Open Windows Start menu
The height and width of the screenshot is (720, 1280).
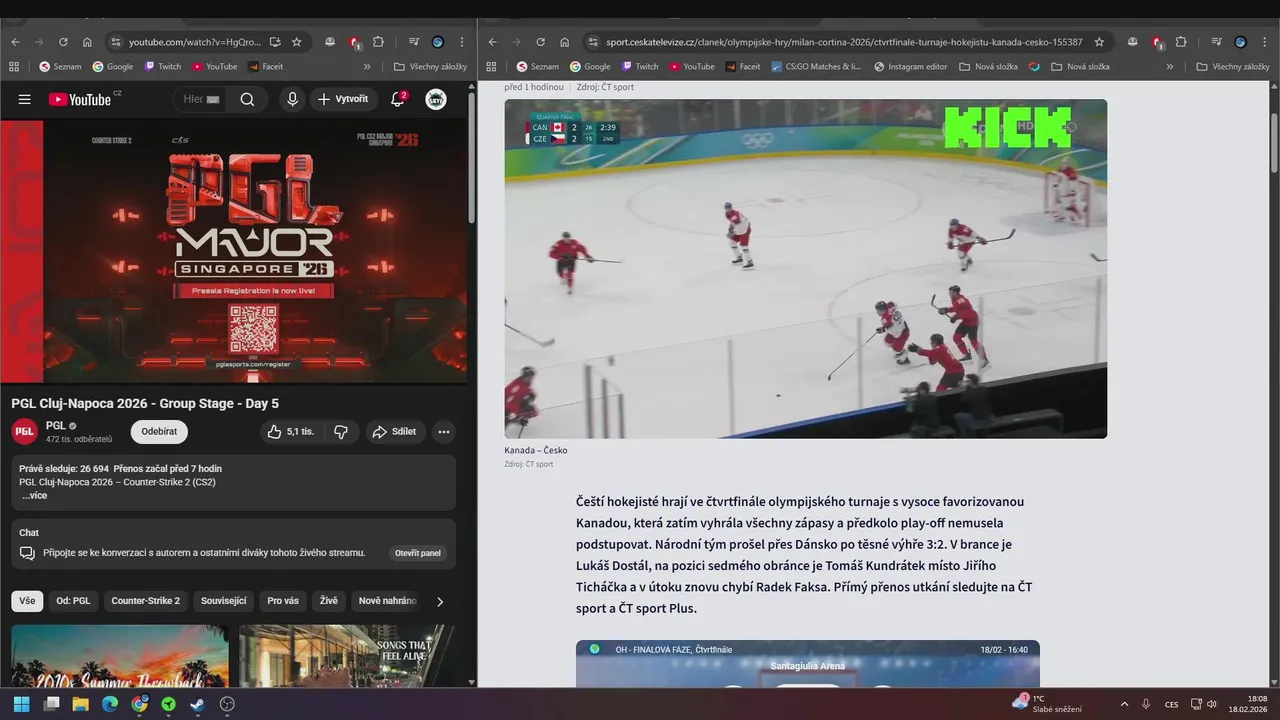coord(20,704)
